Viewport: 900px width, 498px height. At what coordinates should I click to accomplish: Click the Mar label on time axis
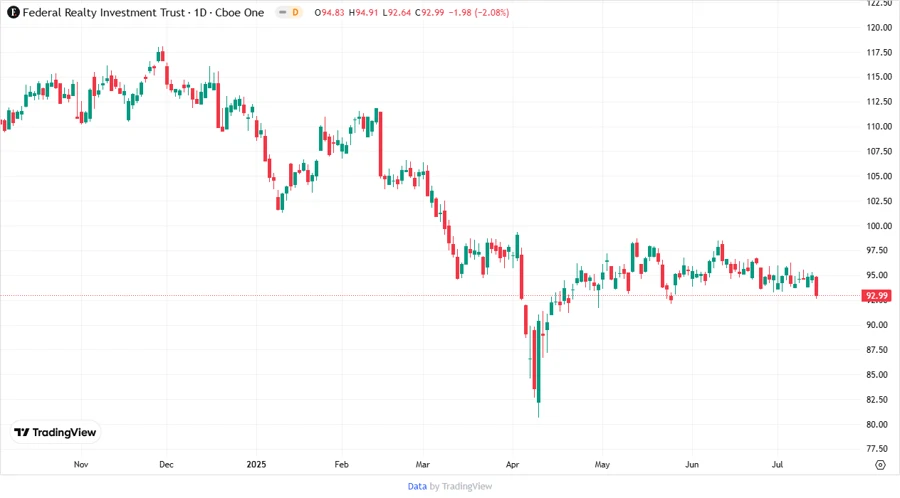(422, 464)
